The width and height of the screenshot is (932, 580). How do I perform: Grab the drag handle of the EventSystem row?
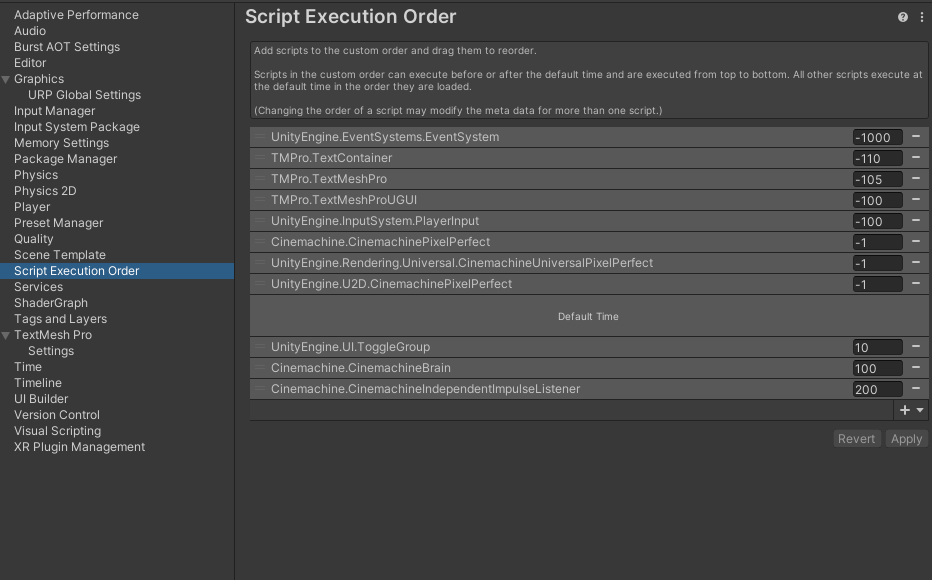click(x=260, y=137)
